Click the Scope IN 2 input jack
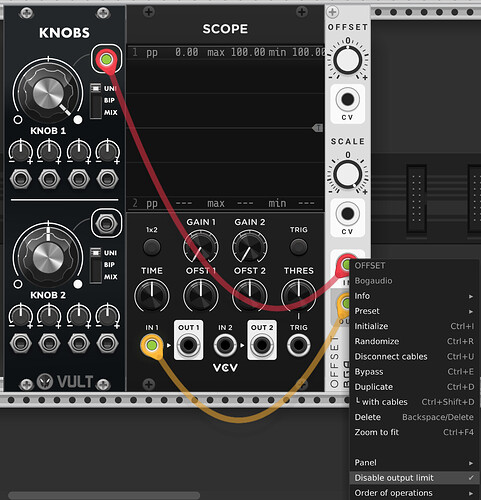This screenshot has width=481, height=500. click(225, 345)
